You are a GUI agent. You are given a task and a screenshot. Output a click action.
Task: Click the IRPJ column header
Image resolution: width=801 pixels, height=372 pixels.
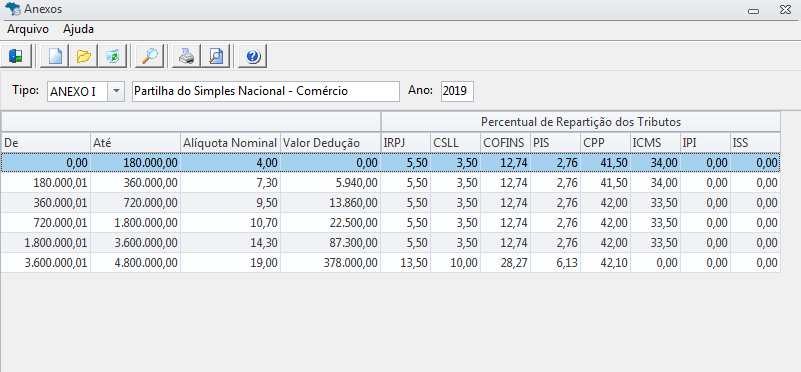(406, 143)
